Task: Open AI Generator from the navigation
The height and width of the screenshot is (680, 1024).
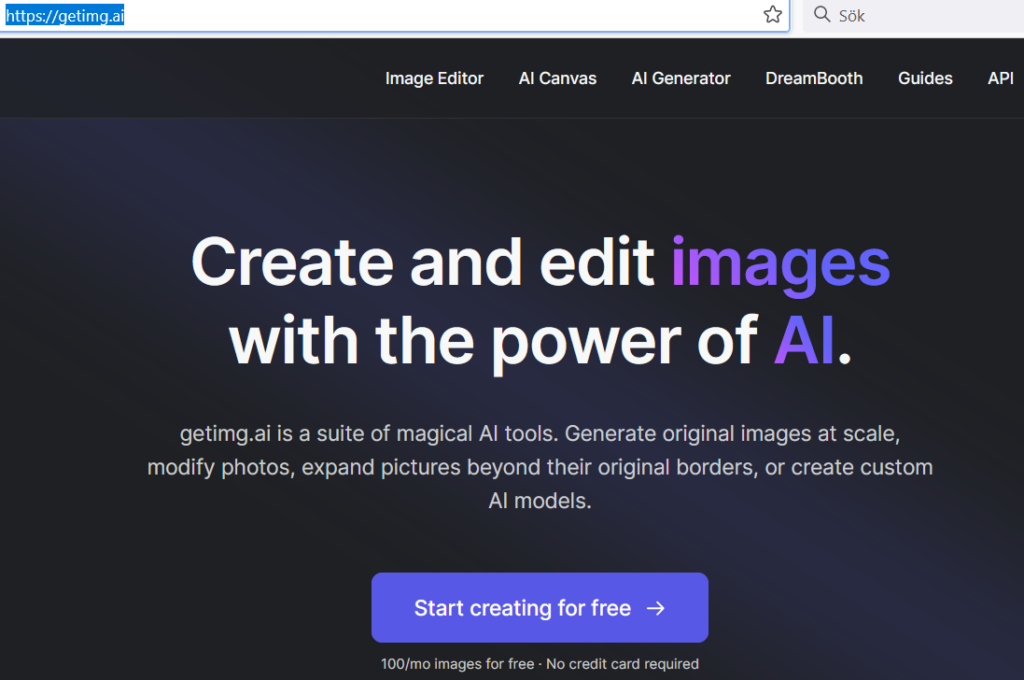Action: pyautogui.click(x=680, y=78)
